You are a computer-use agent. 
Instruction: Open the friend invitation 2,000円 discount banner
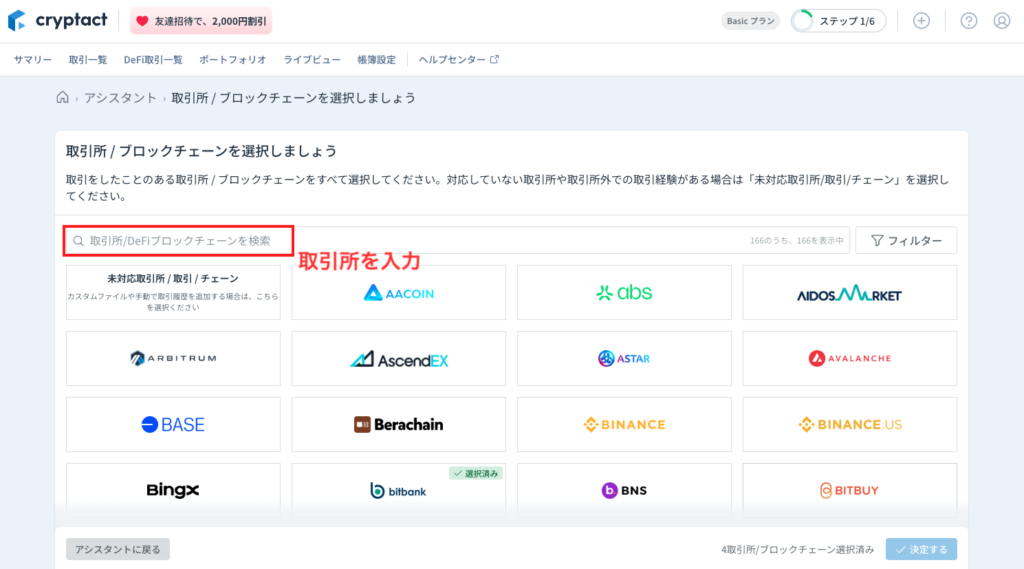(201, 21)
